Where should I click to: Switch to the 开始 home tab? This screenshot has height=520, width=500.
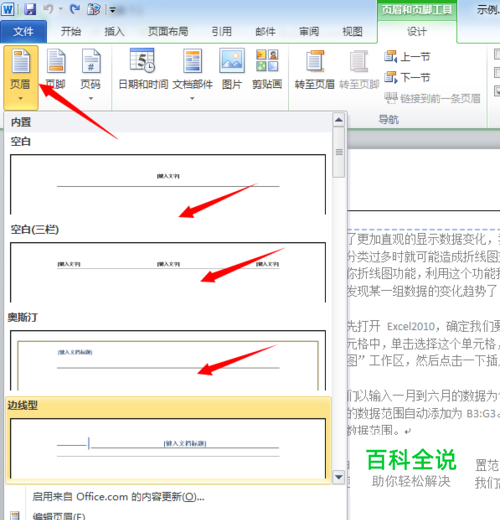click(71, 31)
